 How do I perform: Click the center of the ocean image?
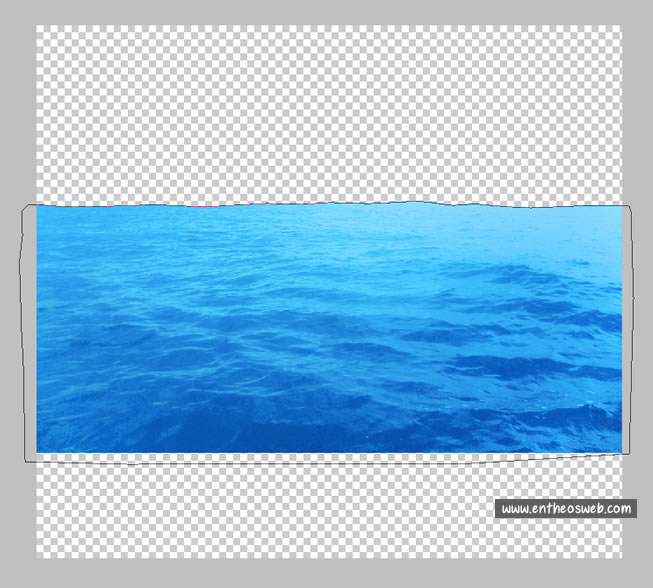(329, 329)
